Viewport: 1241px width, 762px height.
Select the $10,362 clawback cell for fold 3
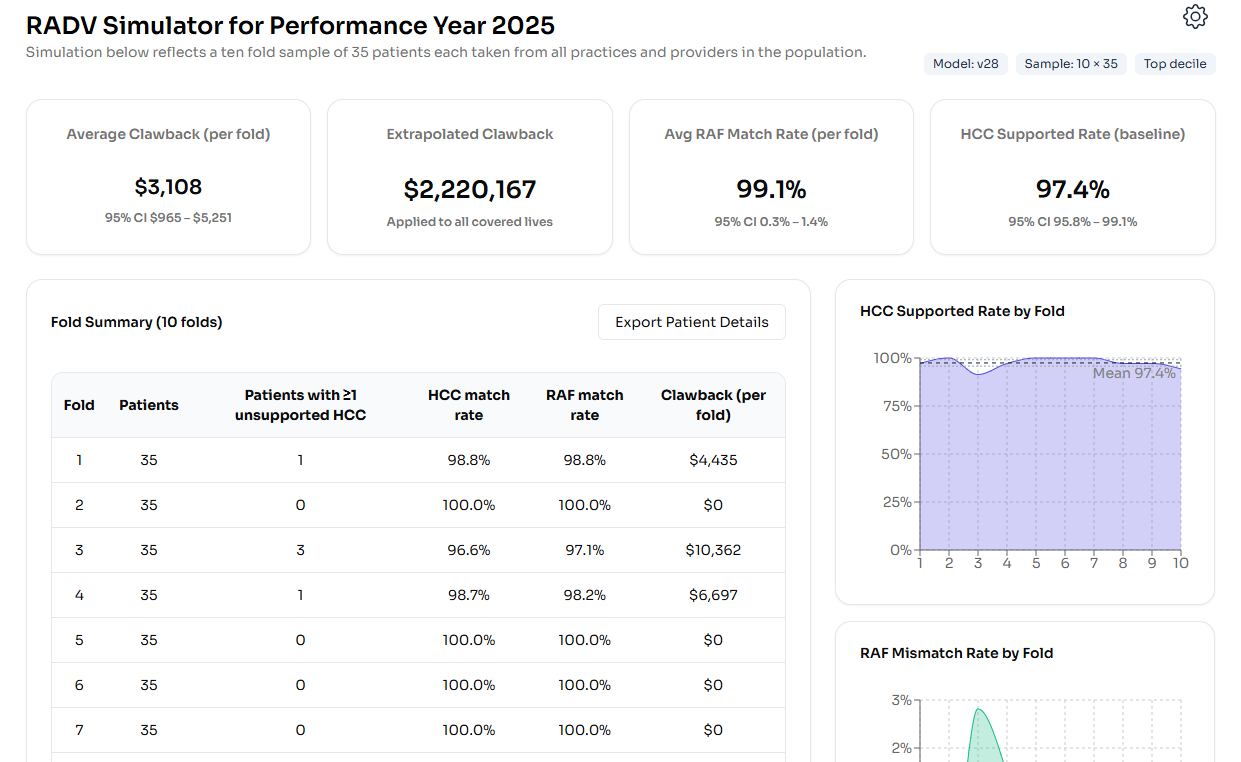713,550
